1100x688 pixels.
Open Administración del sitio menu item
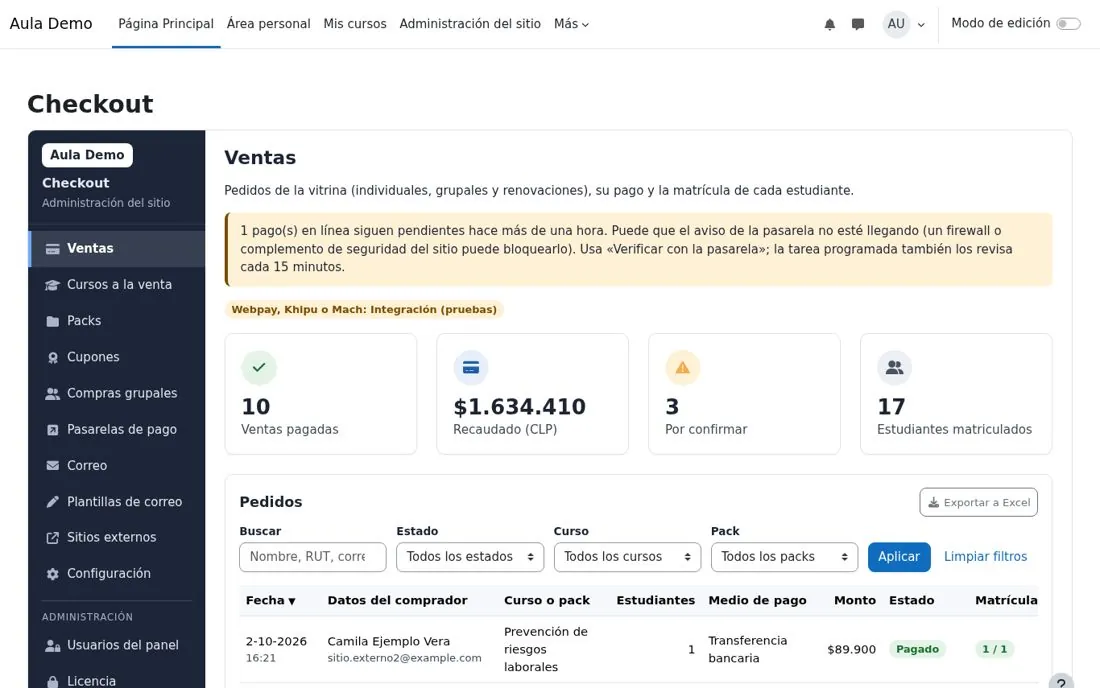click(x=470, y=24)
